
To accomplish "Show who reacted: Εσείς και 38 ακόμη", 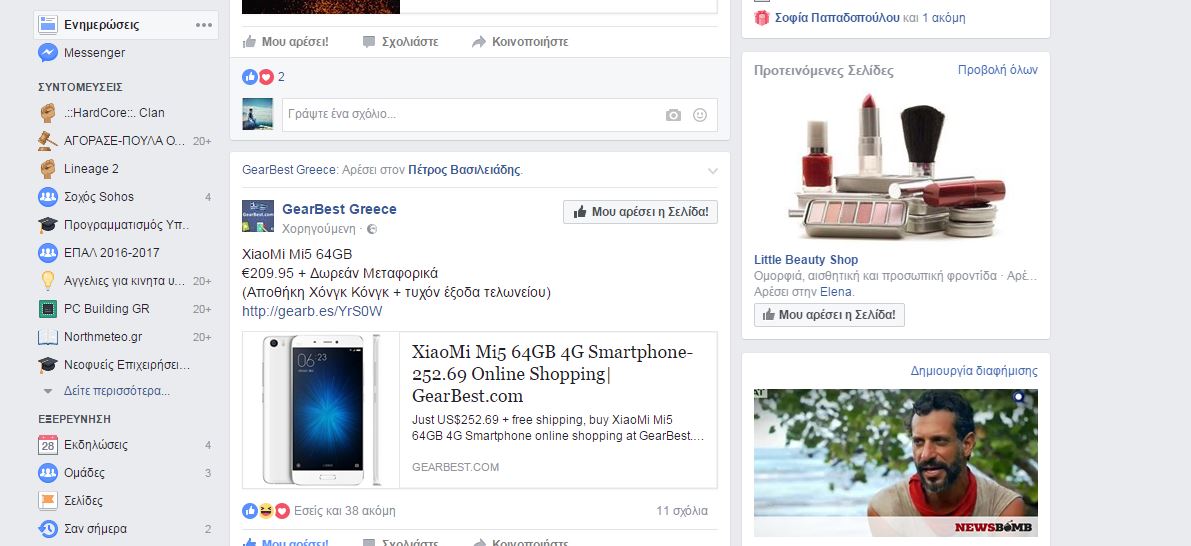I will coord(344,511).
